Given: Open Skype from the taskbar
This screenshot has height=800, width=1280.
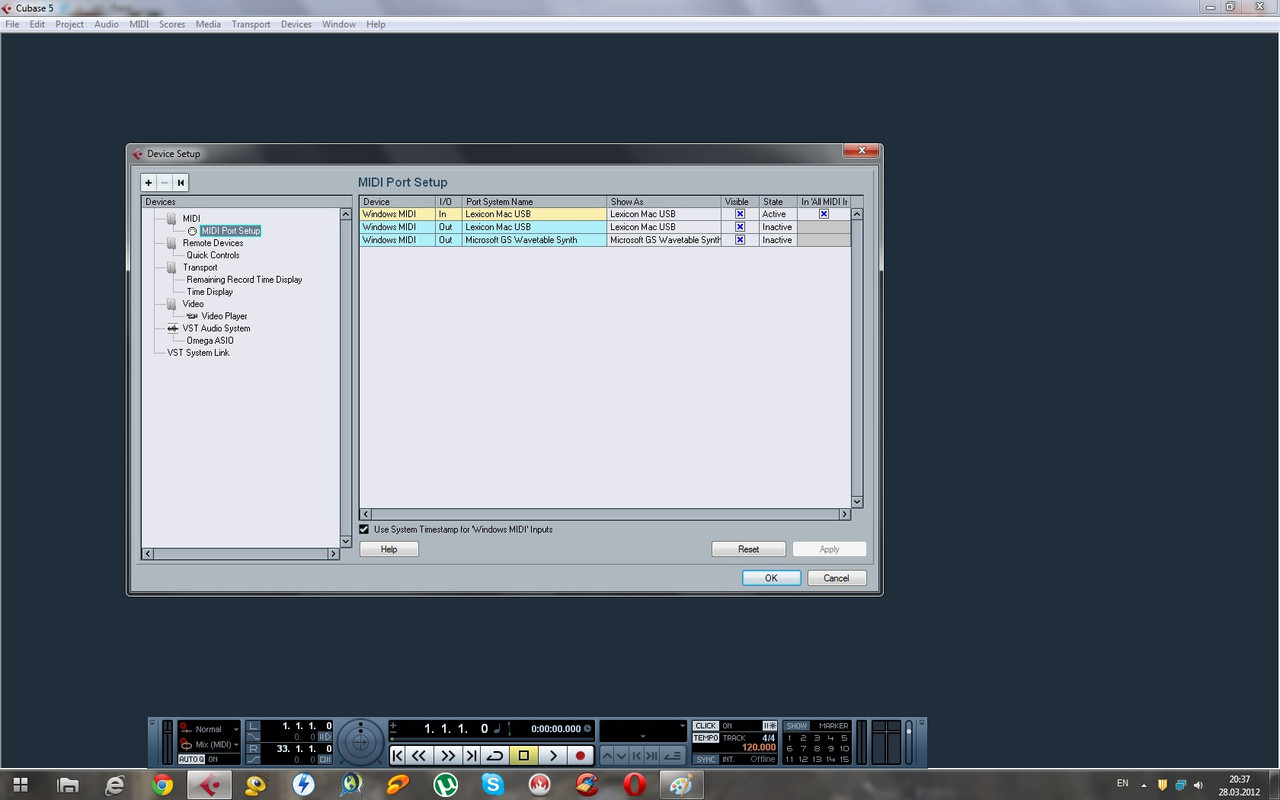Looking at the screenshot, I should [493, 784].
